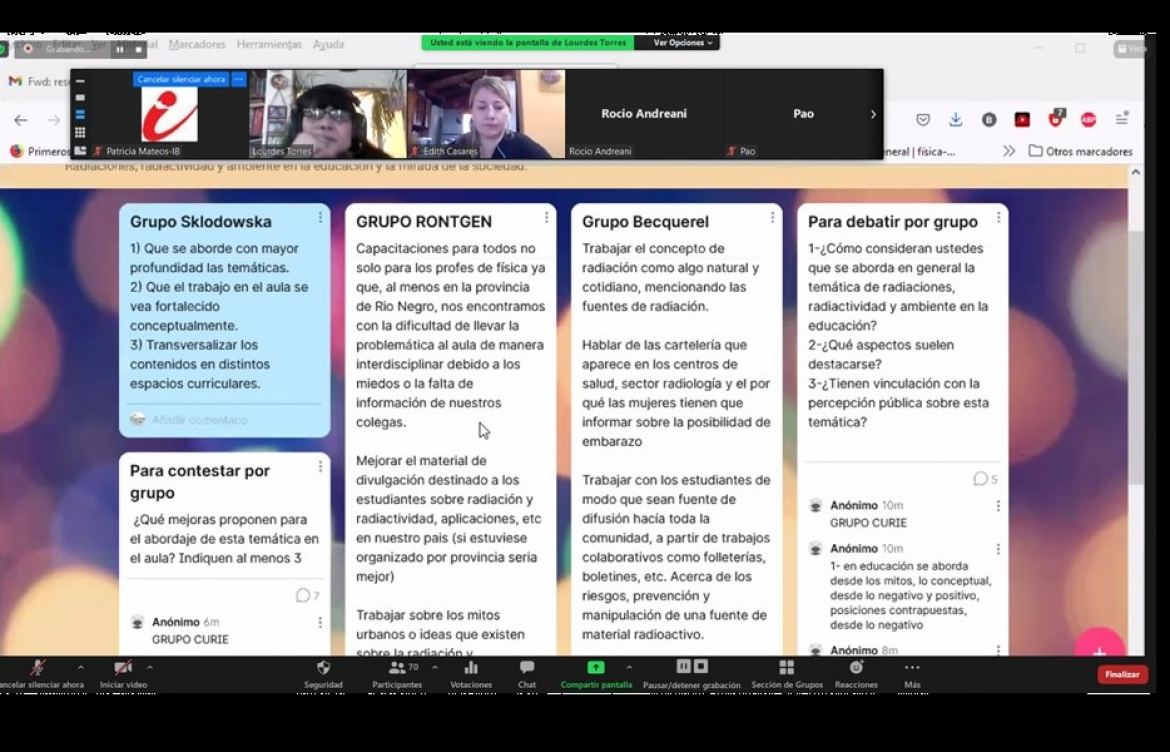Open options menu on GRUPO RONTGEN card
1170x752 pixels.
click(546, 217)
